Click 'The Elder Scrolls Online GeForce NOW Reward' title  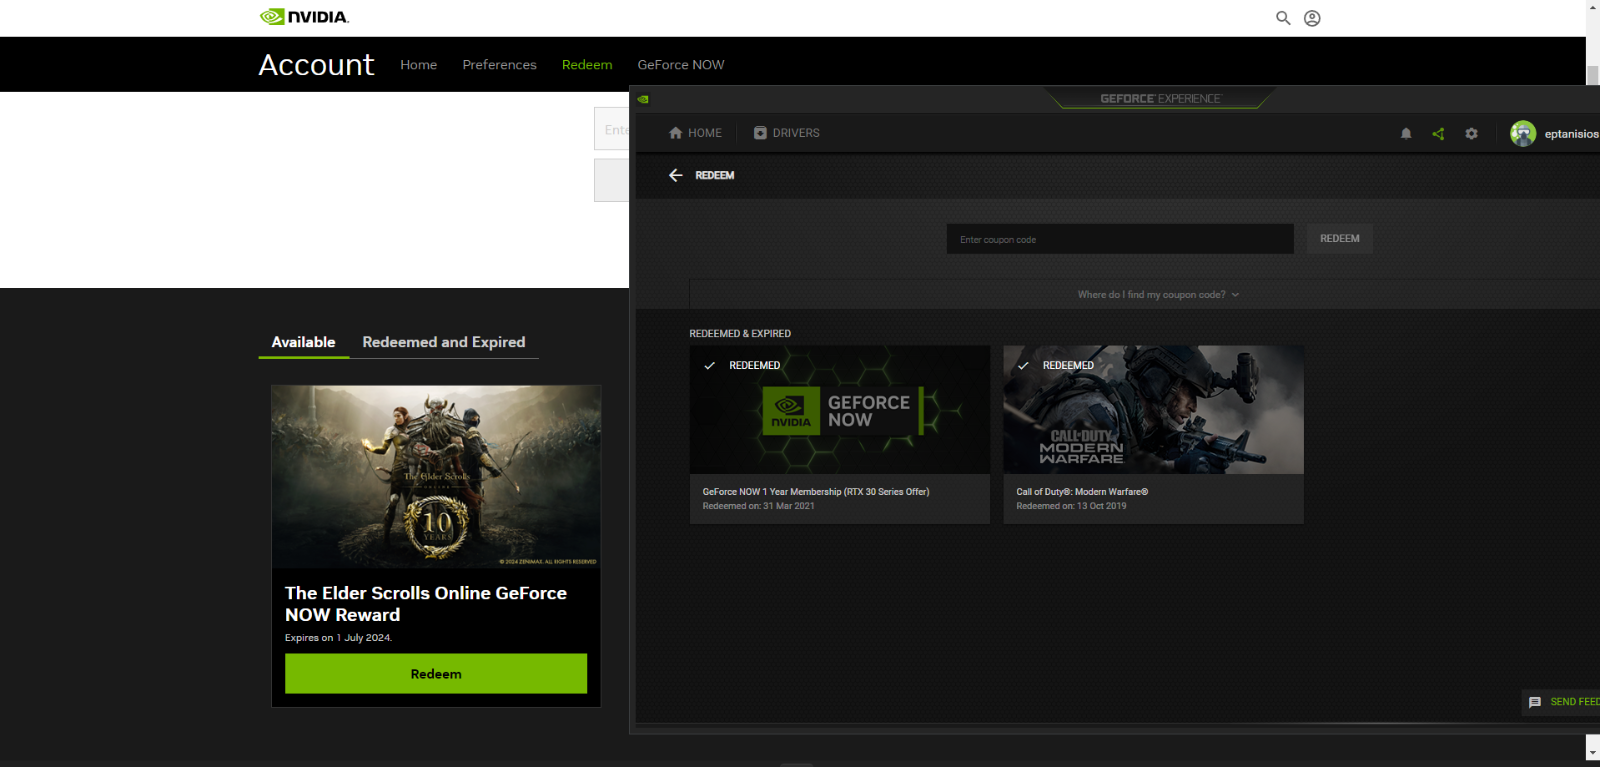[426, 604]
